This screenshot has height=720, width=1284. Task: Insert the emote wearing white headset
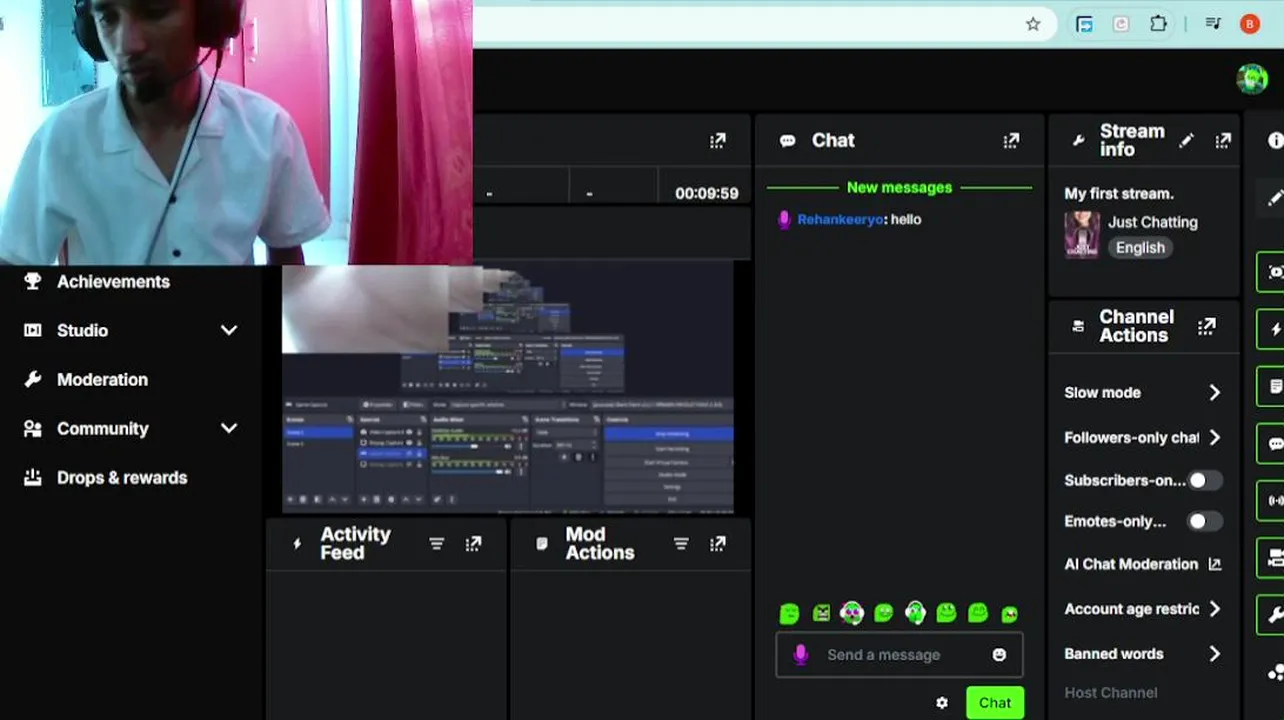click(915, 613)
